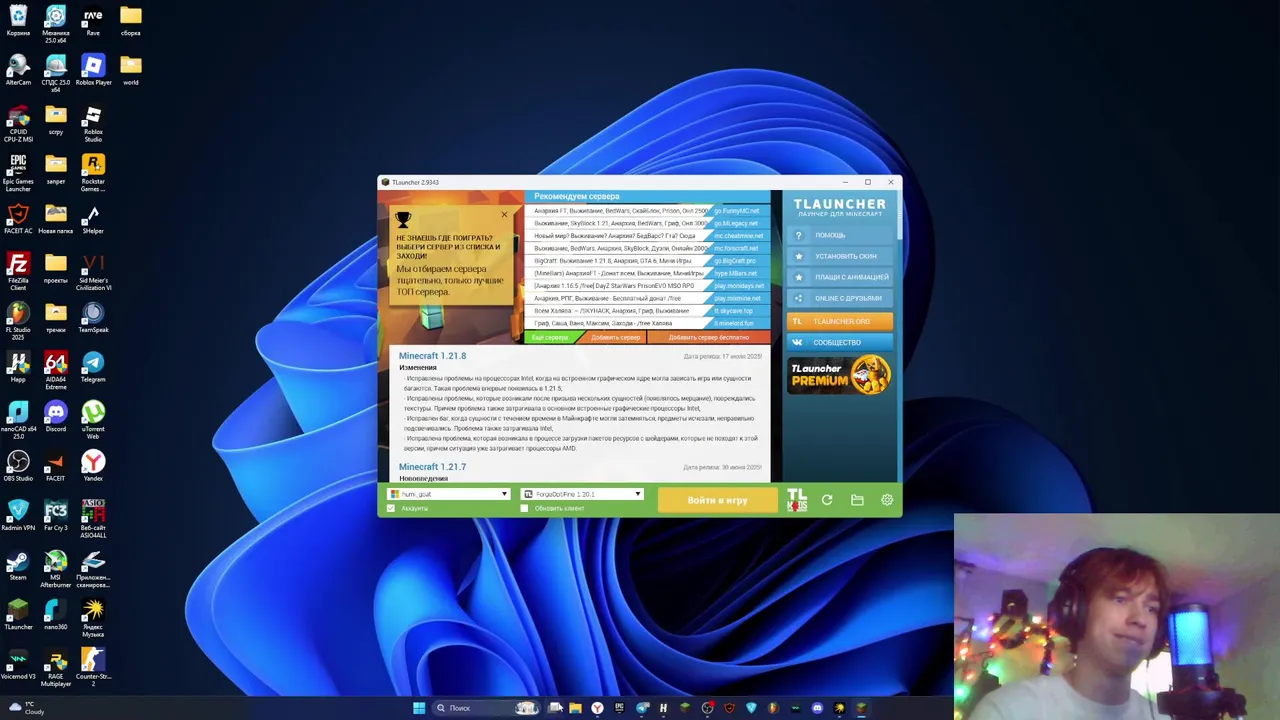Close the yellow server tip banner
Viewport: 1280px width, 720px height.
(504, 214)
